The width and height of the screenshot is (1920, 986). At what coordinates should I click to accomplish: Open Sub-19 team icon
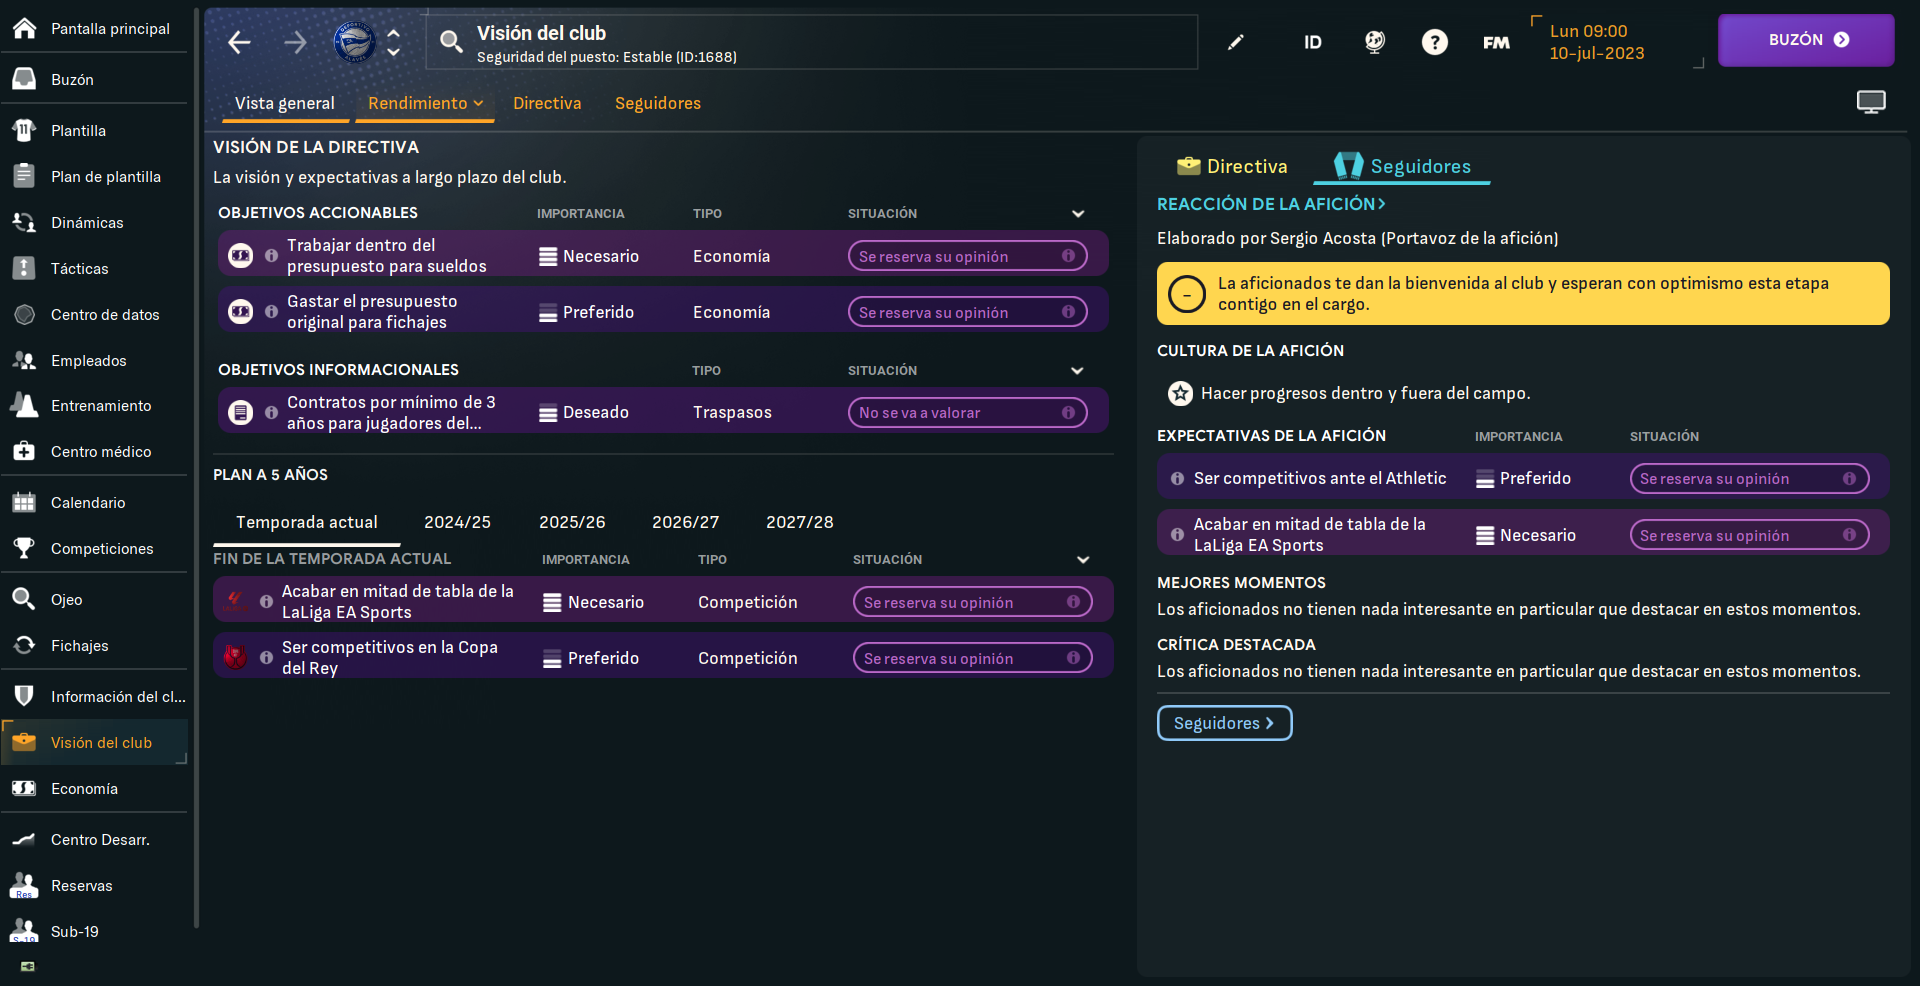point(24,931)
